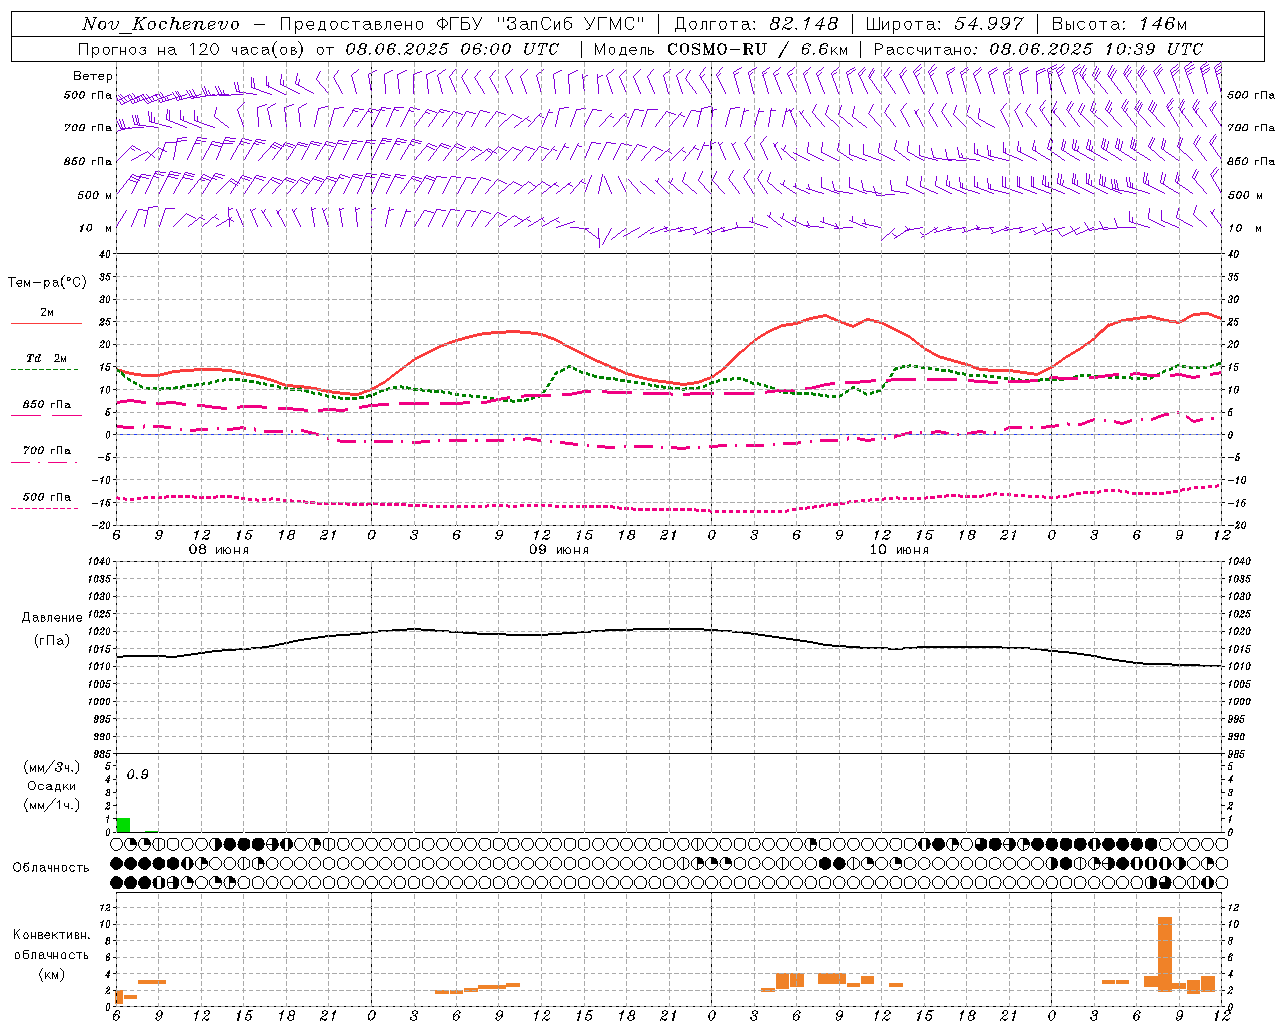The image size is (1280, 1024).
Task: Click the station name Nov_Kochenevo
Action: 161,24
